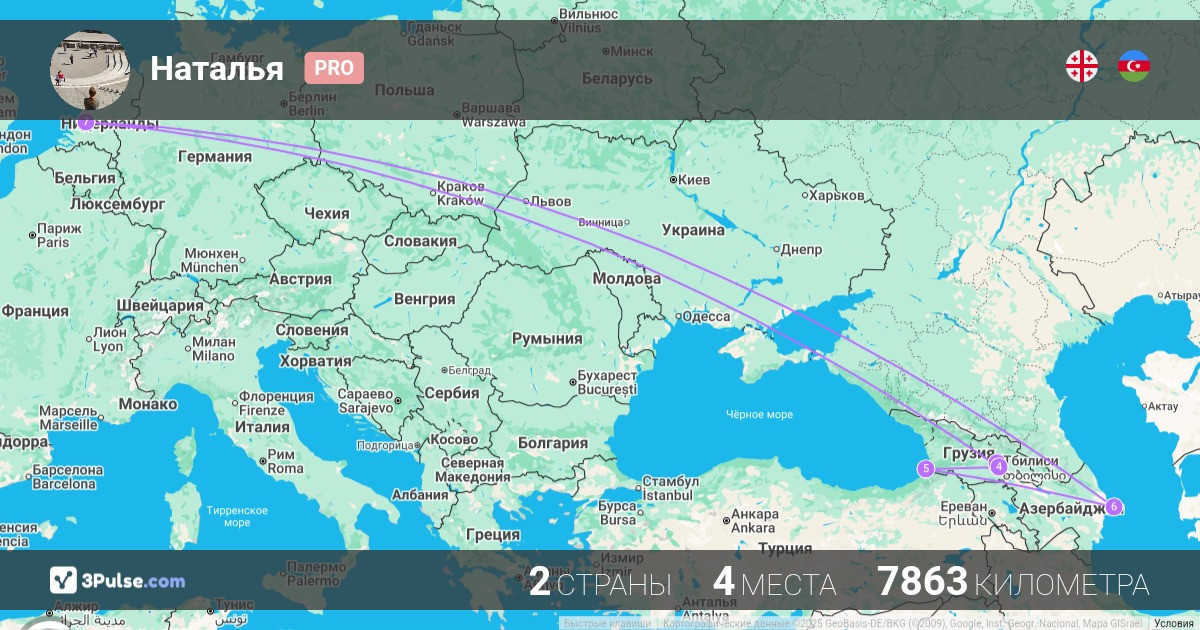Select map marker 7 in the Netherlands
This screenshot has width=1200, height=630.
pyautogui.click(x=86, y=123)
